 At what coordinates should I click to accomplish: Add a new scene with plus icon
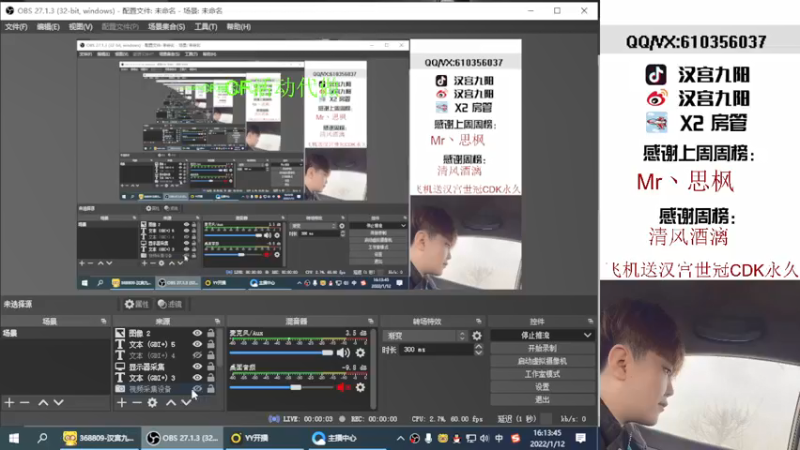tap(9, 403)
